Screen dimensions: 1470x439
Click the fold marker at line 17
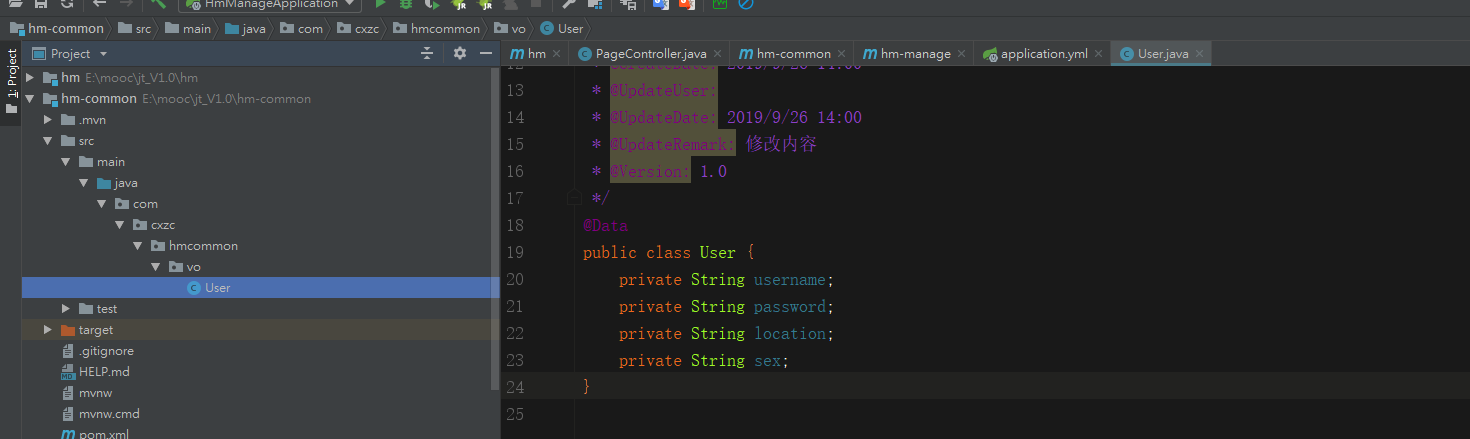click(x=573, y=198)
